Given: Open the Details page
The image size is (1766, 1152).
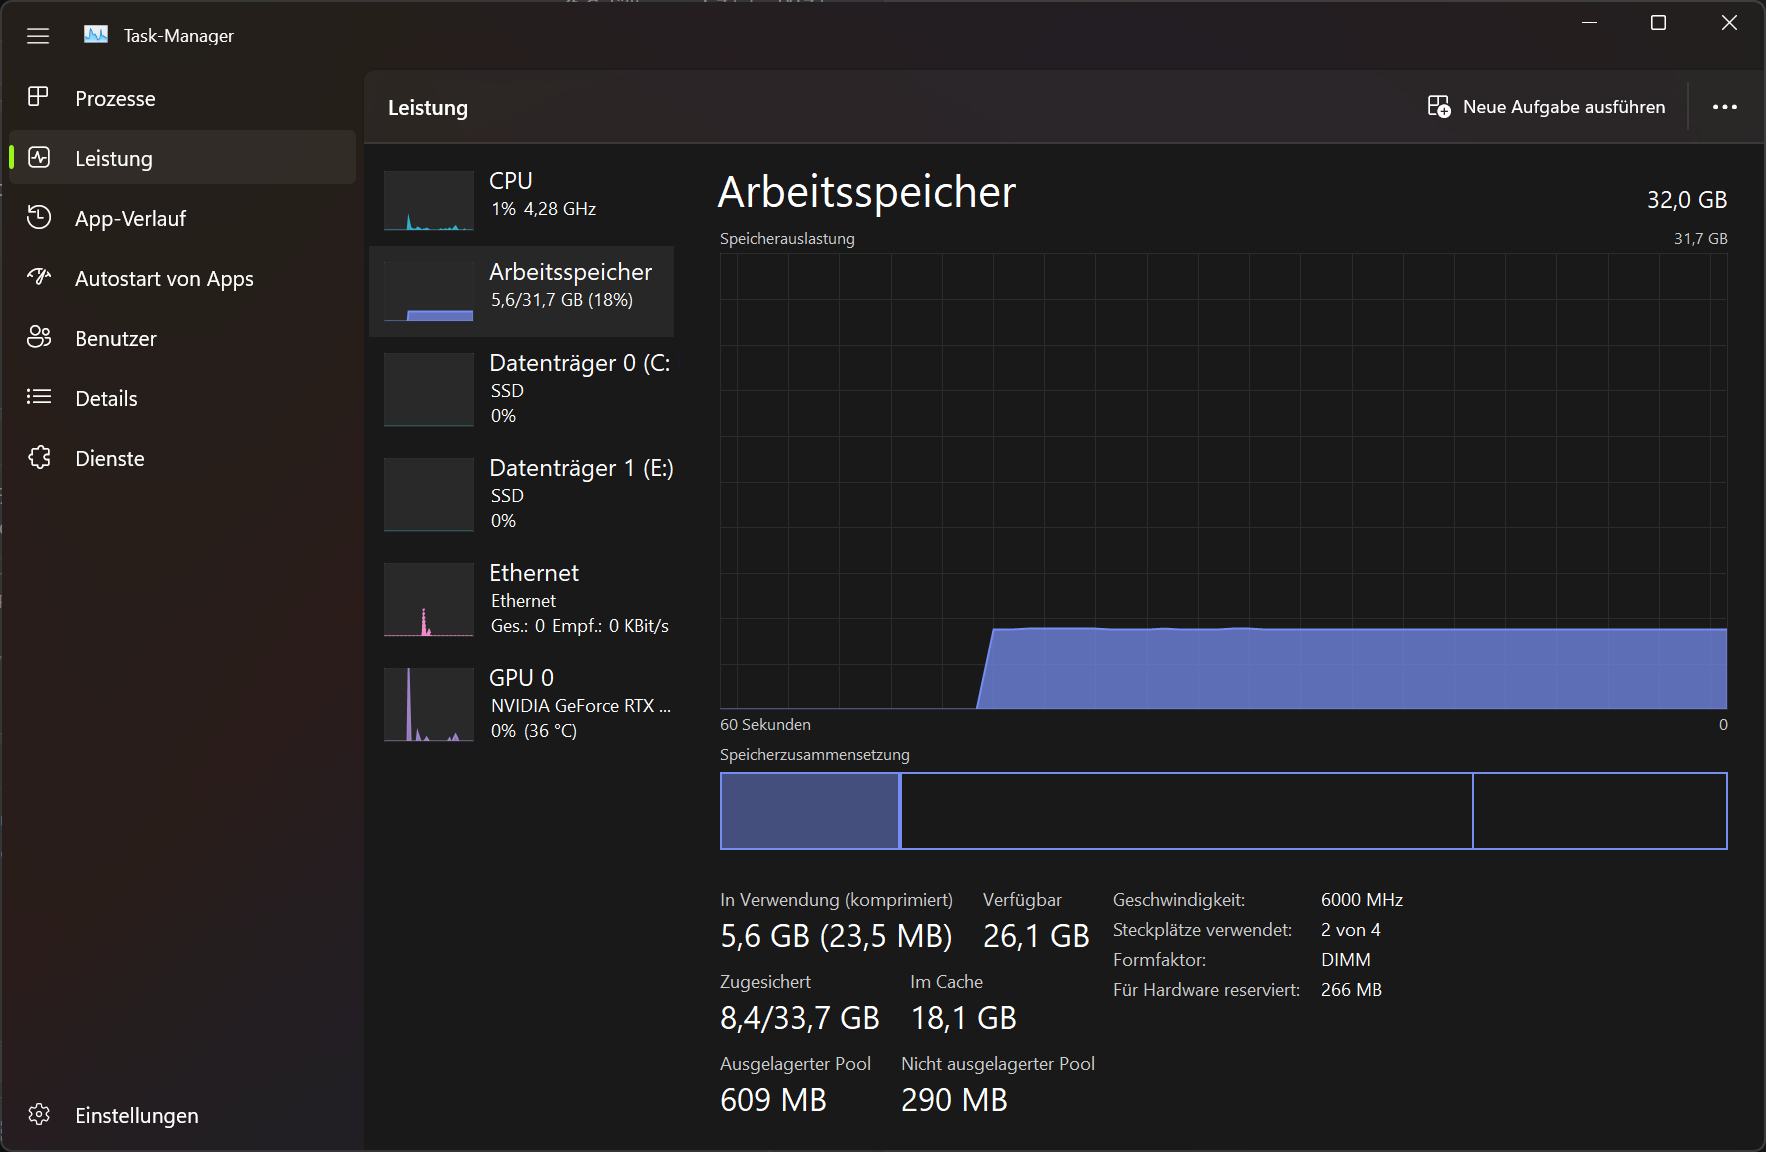Looking at the screenshot, I should pyautogui.click(x=182, y=398).
